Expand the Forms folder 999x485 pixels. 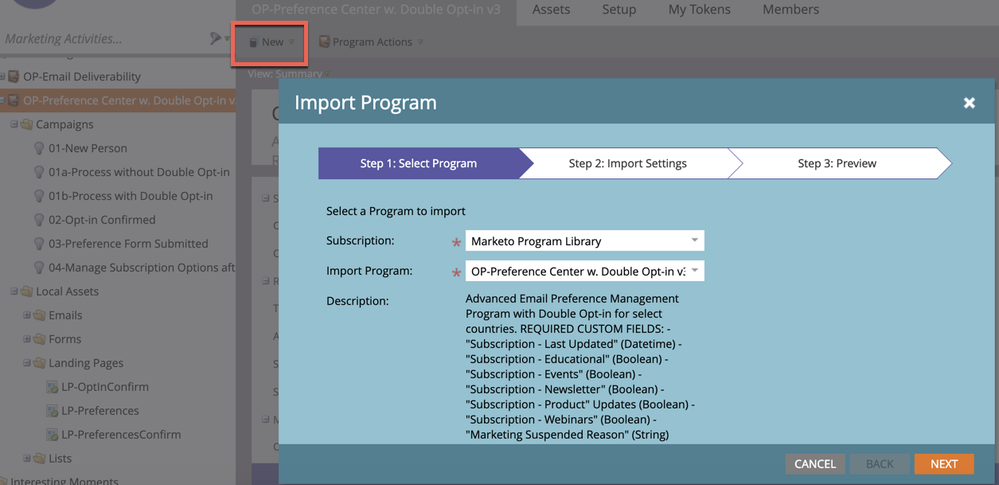[x=27, y=339]
